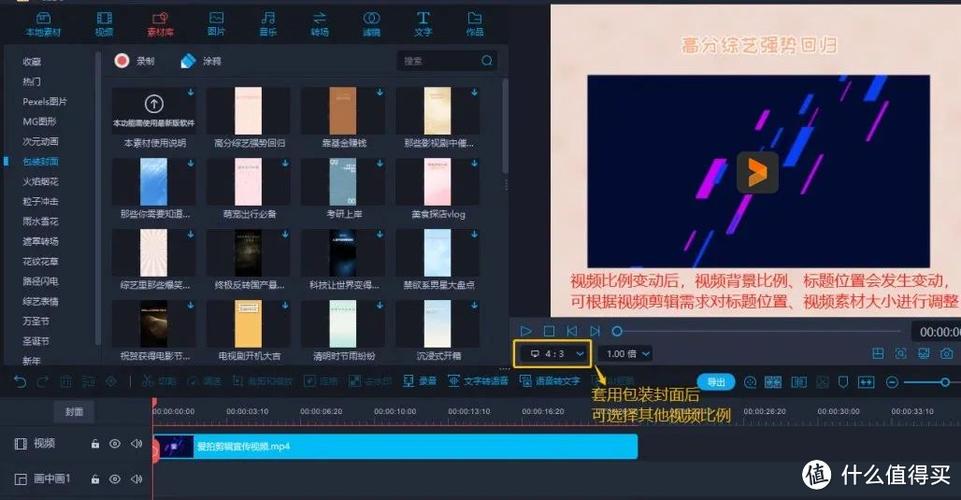Click the timeline zoom slider handle
961x500 pixels.
(x=945, y=382)
